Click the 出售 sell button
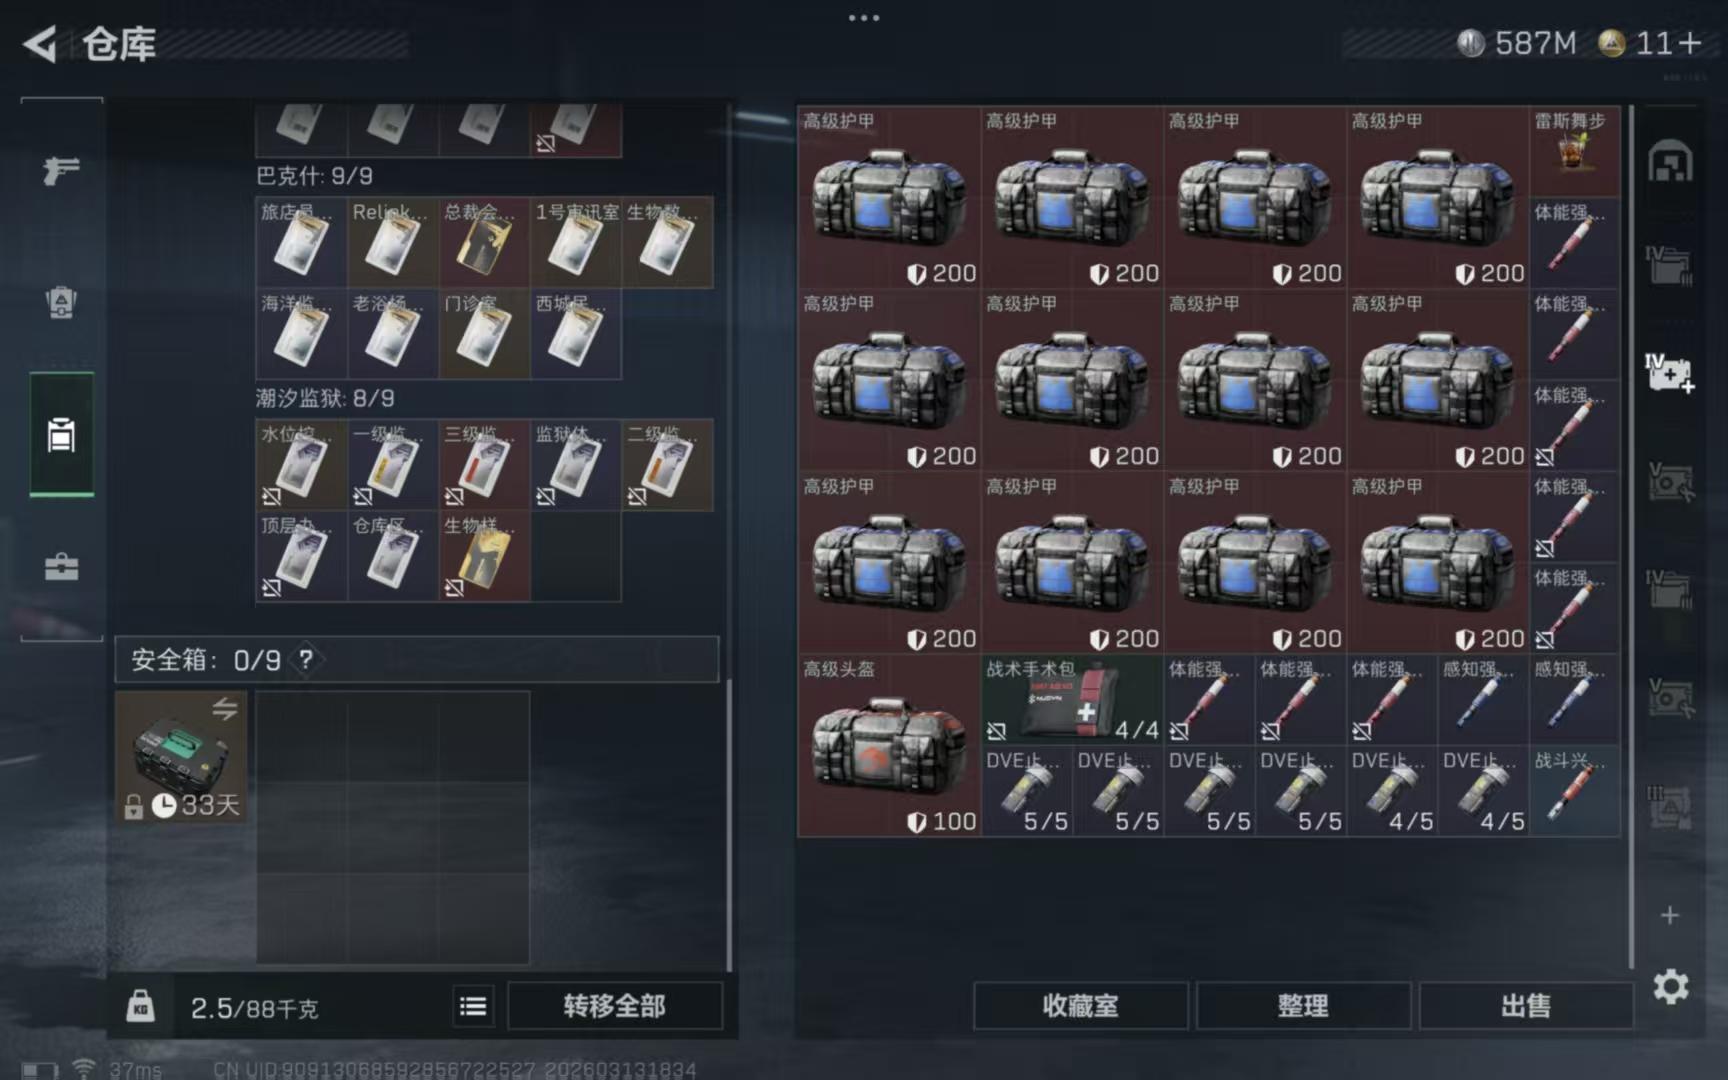The width and height of the screenshot is (1728, 1080). (1526, 1006)
